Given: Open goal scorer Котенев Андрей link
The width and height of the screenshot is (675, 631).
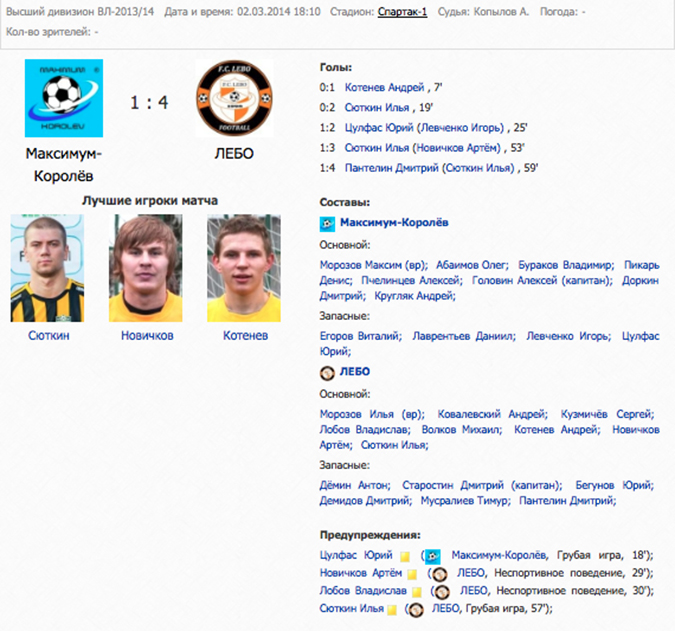Looking at the screenshot, I should (384, 87).
